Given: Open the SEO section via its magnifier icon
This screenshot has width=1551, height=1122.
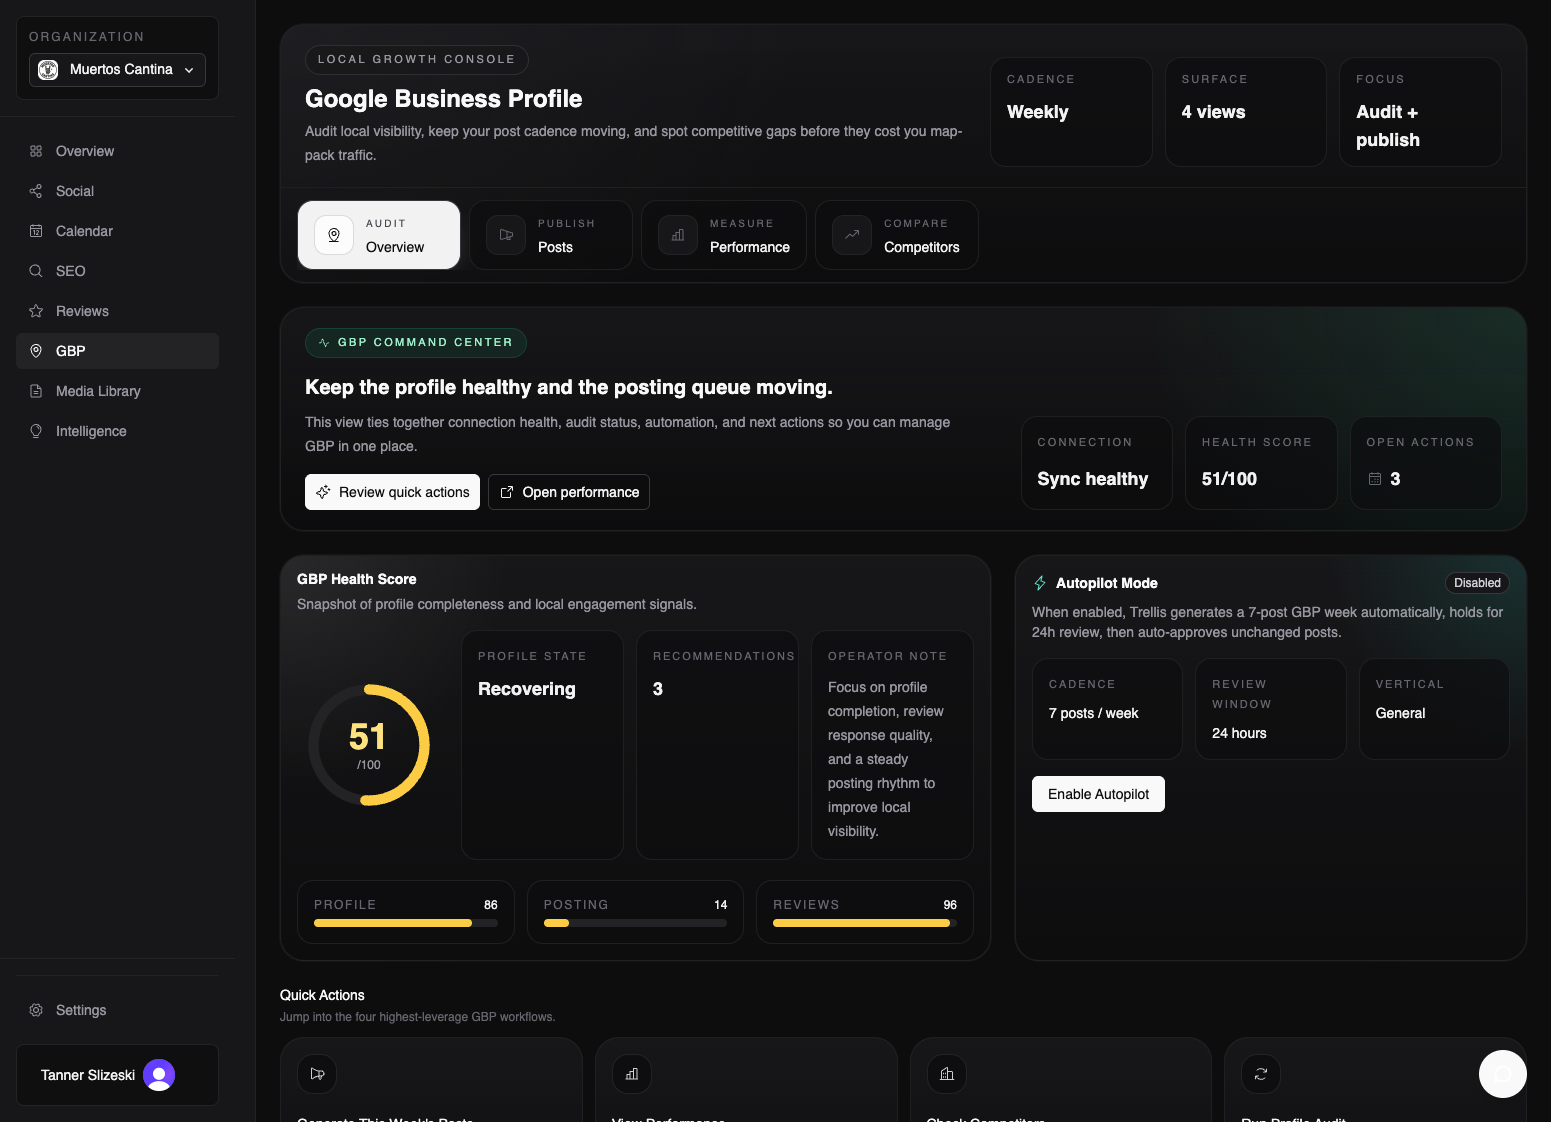Looking at the screenshot, I should (x=36, y=271).
